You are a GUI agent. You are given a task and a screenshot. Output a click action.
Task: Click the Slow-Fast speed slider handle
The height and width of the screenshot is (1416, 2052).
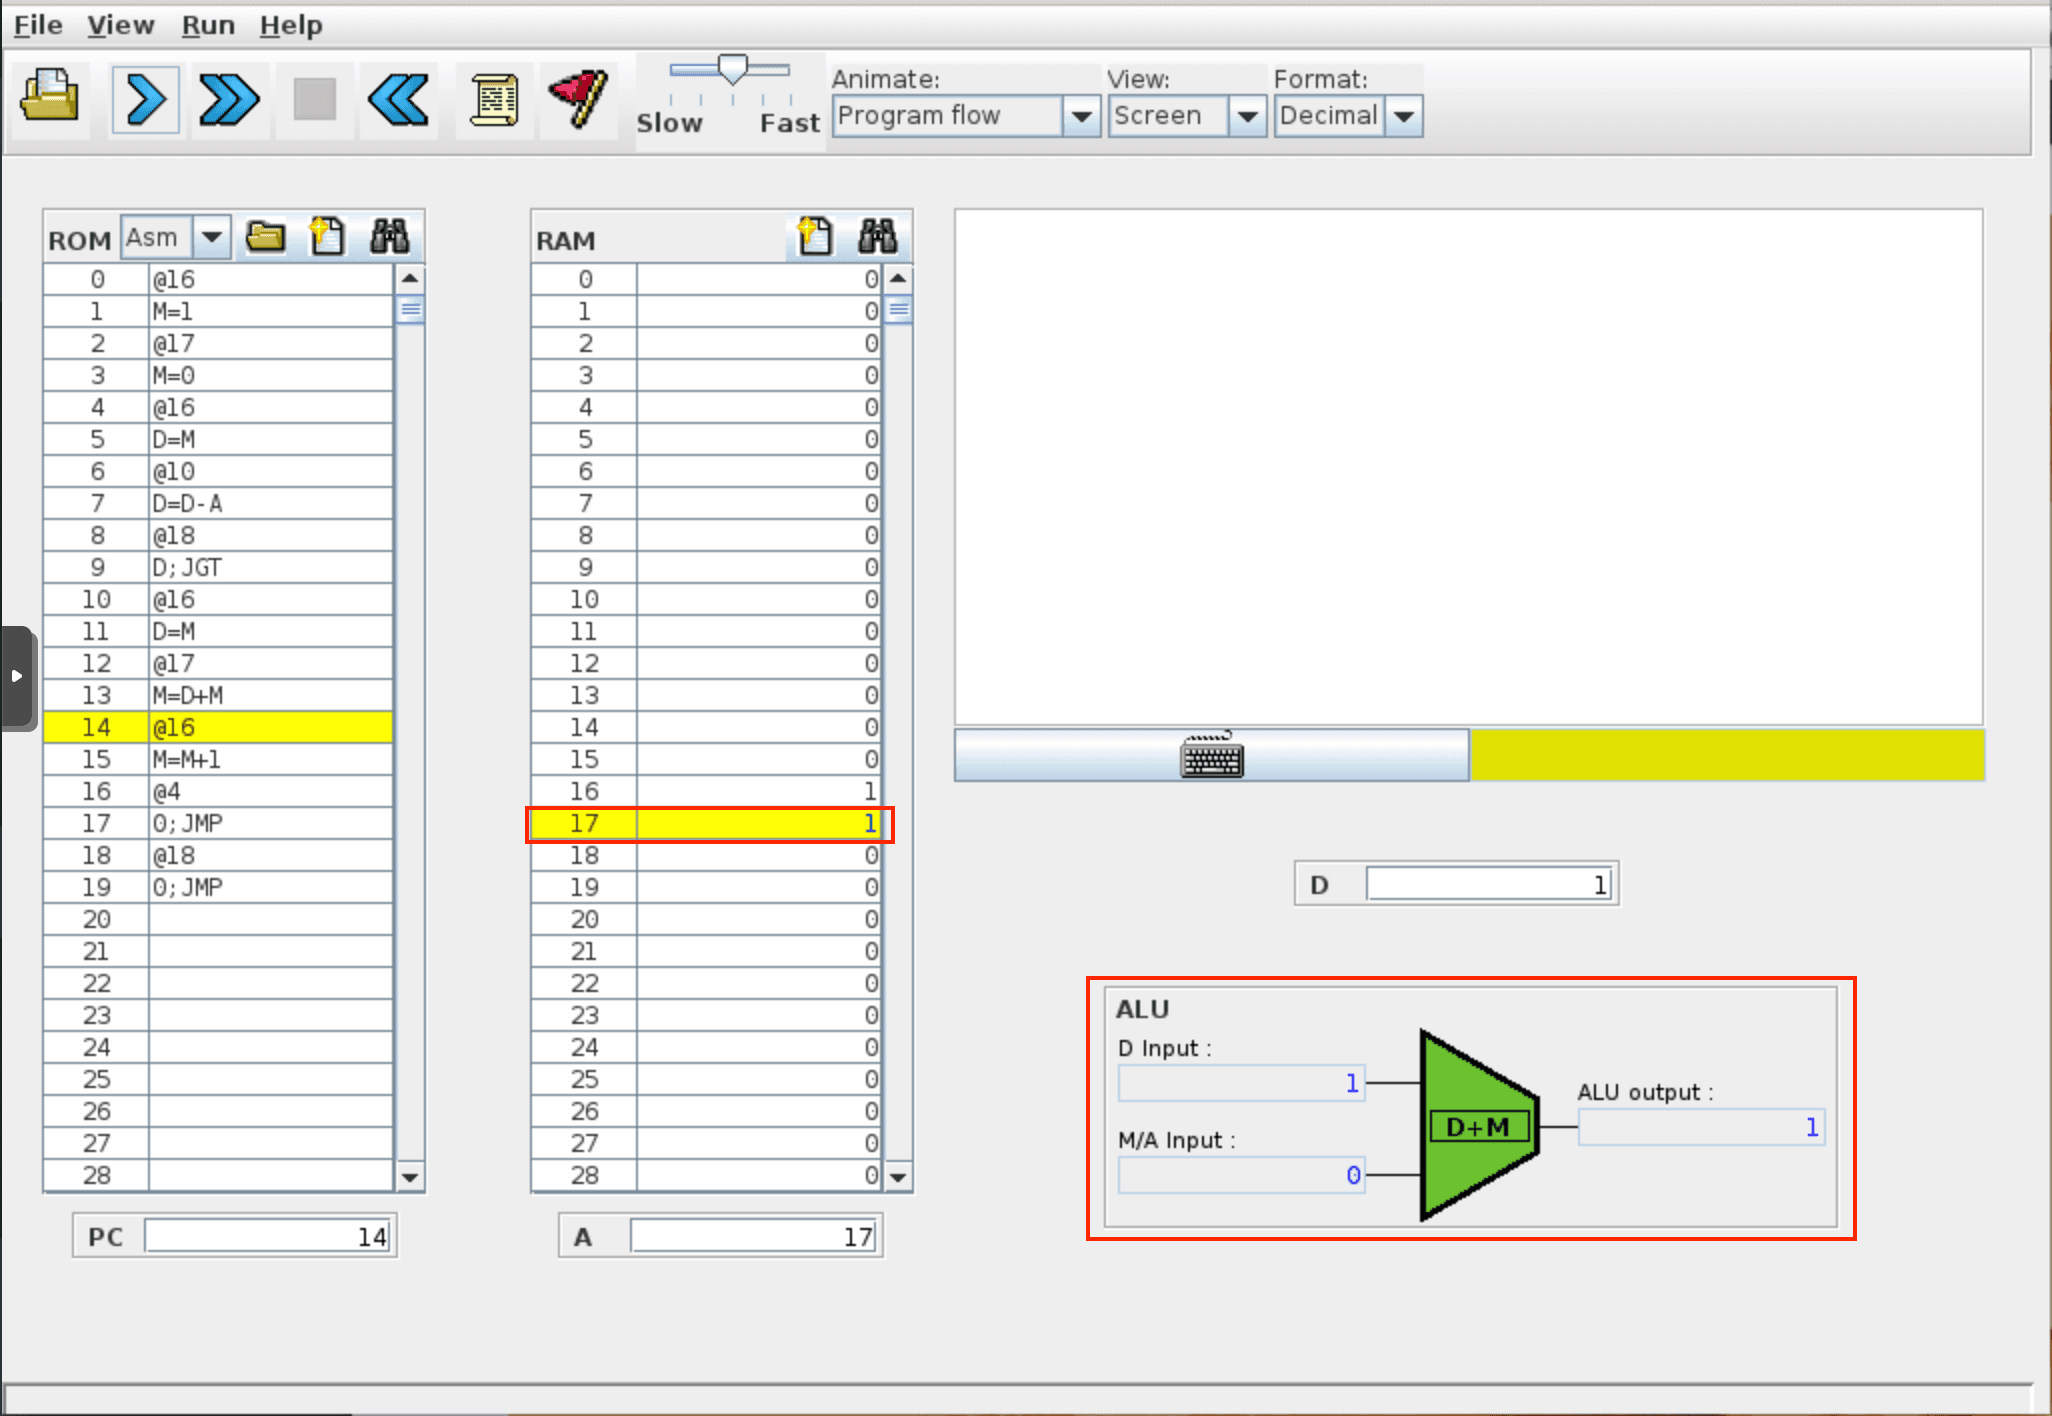point(733,69)
